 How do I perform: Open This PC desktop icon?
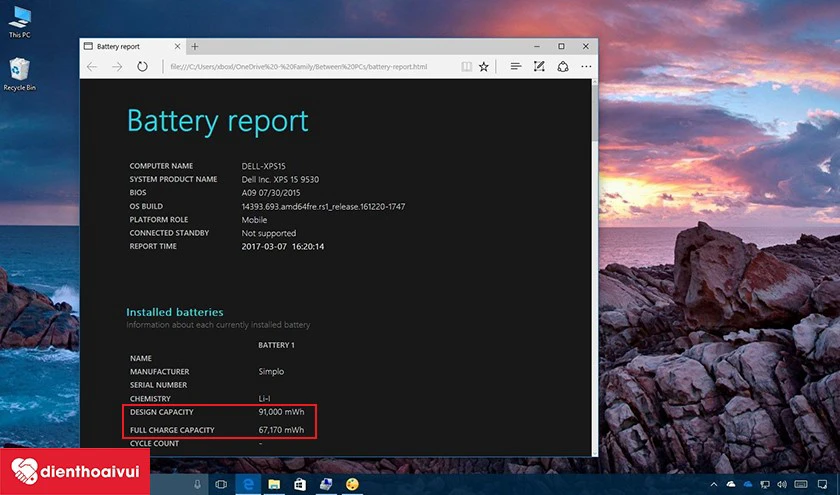click(20, 23)
